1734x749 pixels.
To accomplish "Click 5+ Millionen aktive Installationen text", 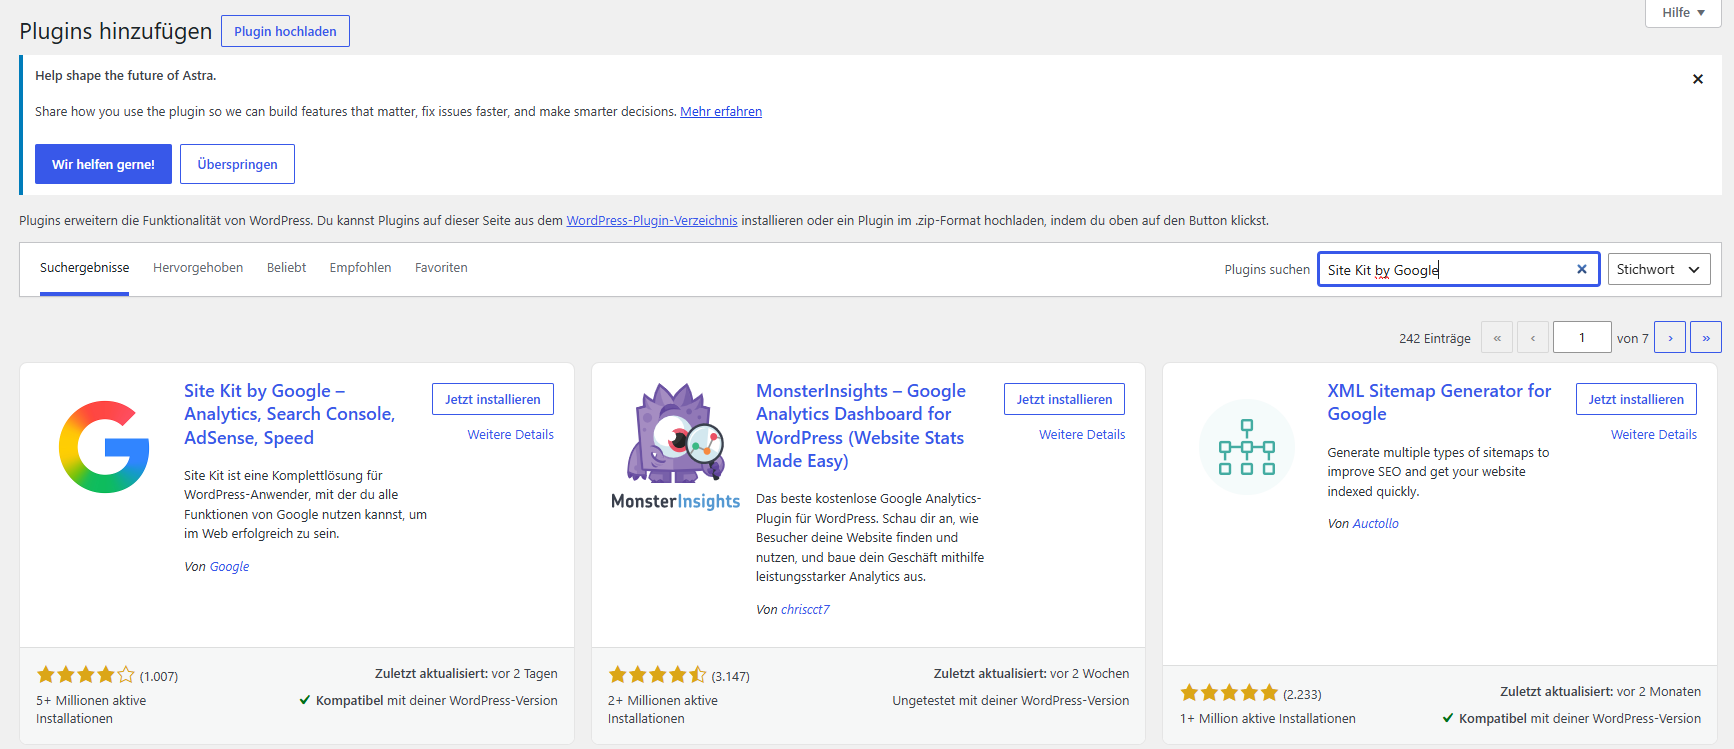I will click(91, 710).
